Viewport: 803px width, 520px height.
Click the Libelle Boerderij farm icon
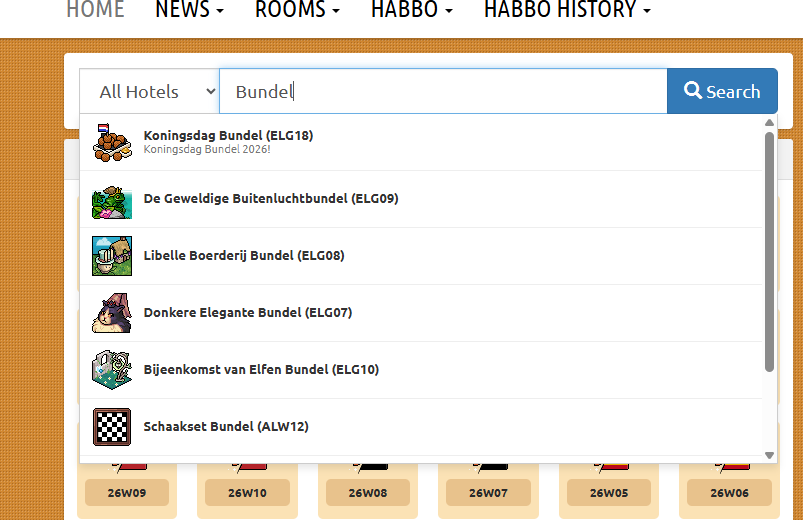[x=112, y=256]
